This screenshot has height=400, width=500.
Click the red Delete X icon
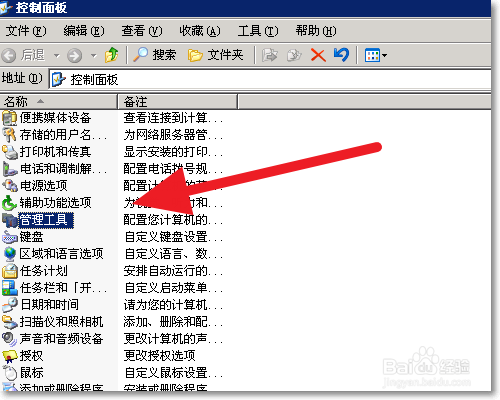click(x=318, y=55)
